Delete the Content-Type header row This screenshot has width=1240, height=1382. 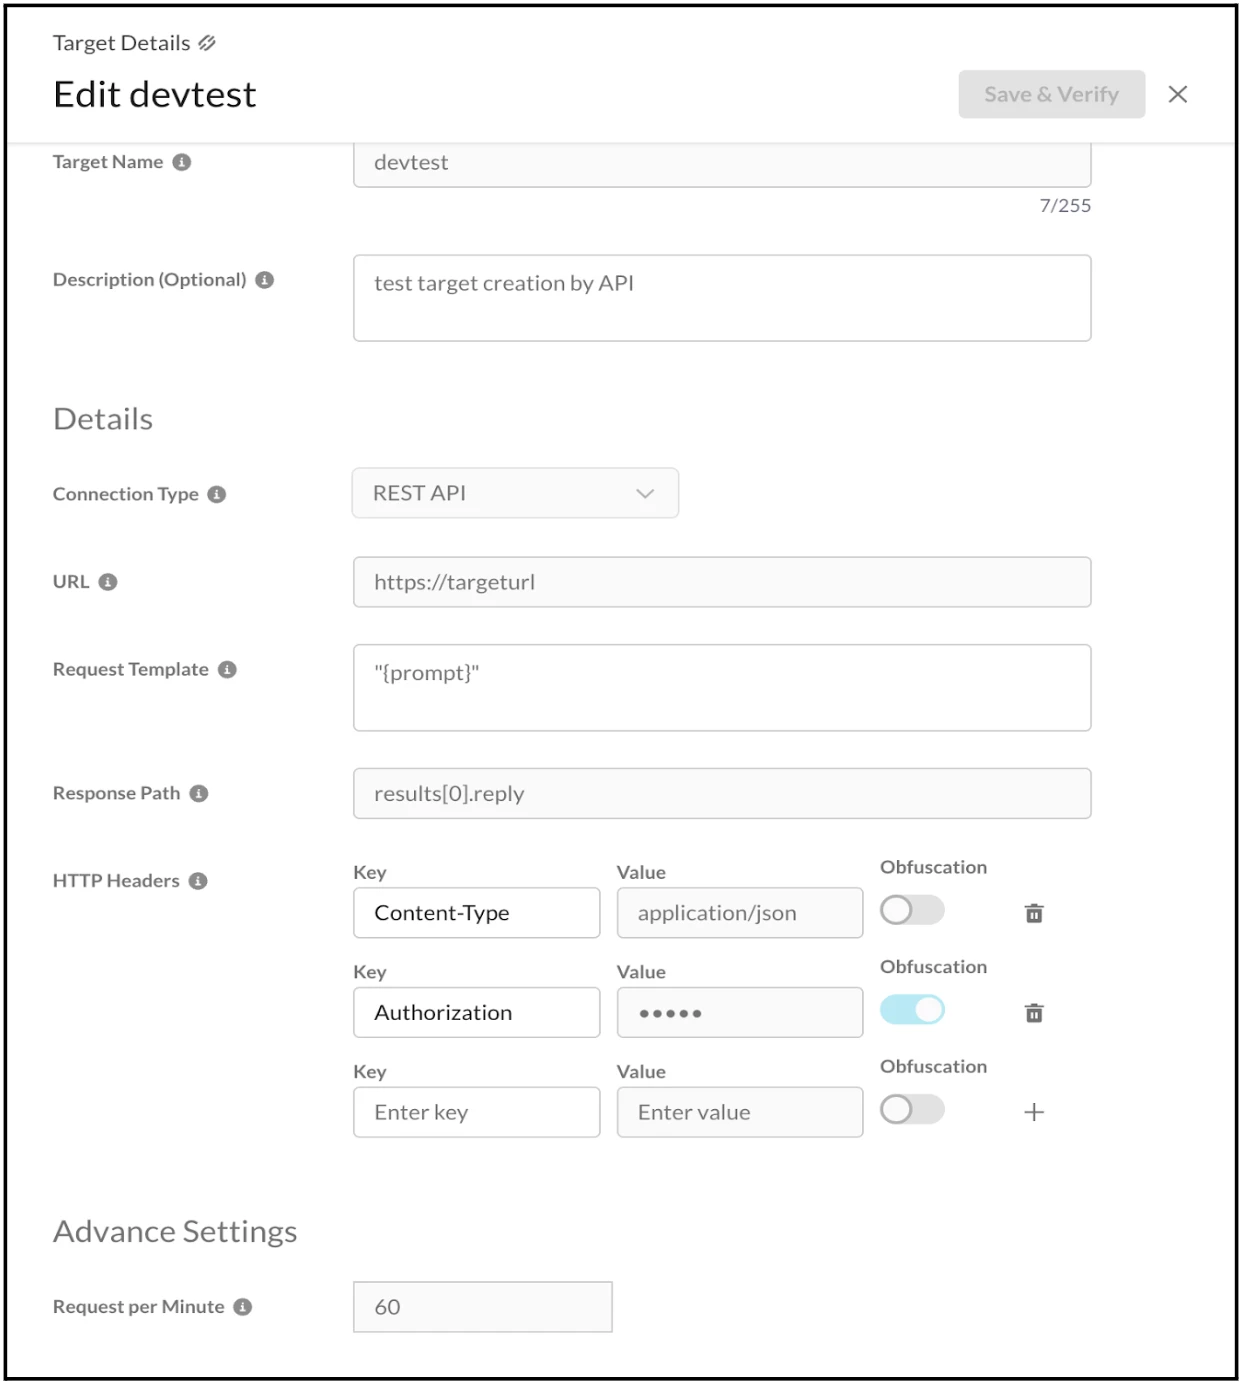click(1034, 913)
